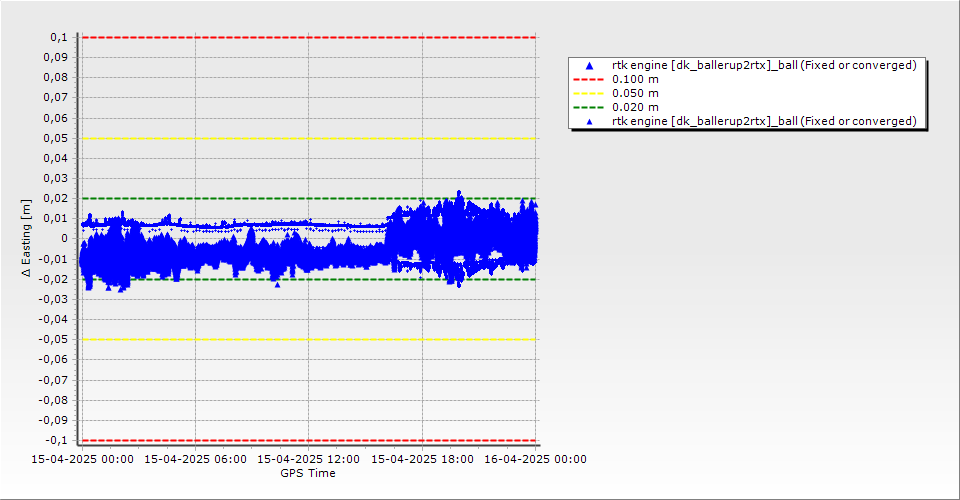Click the '0,1' y-axis tick label
The image size is (960, 500).
click(59, 37)
